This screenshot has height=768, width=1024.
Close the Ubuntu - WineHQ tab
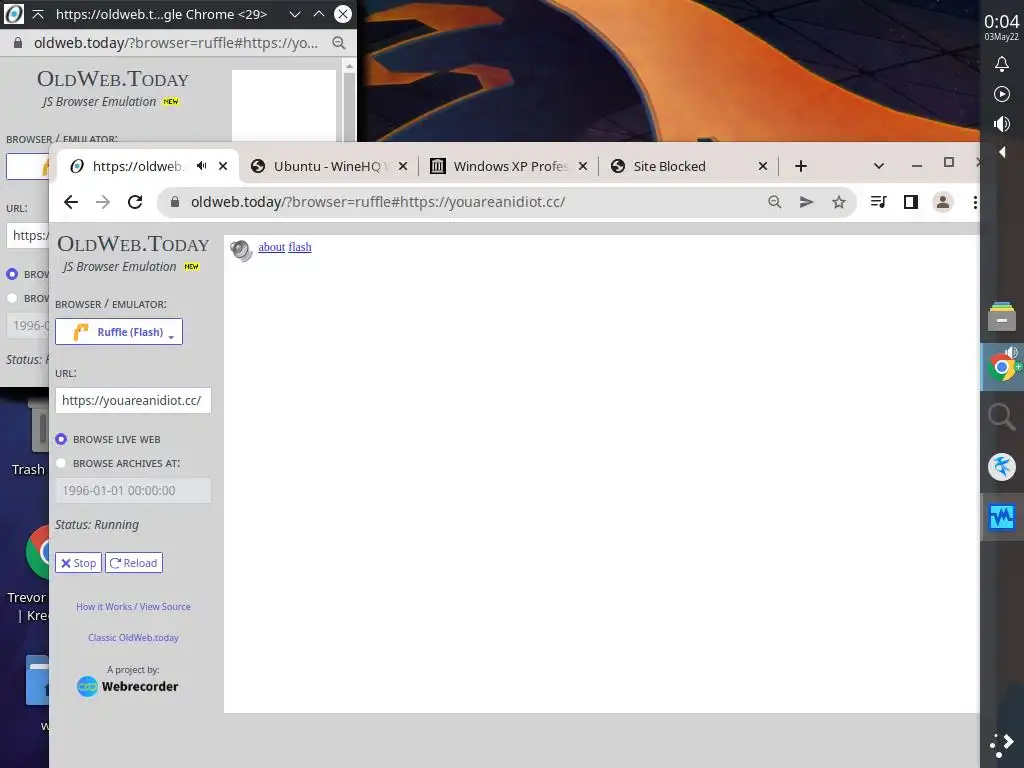click(403, 166)
